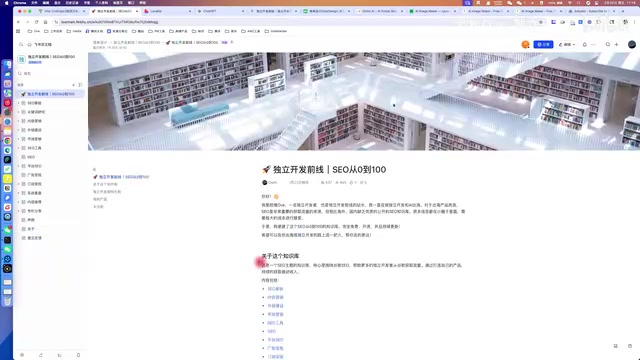This screenshot has height=360, width=640.
Task: Expand the 平台SEO node arrow in sidebar
Action: coord(18,166)
